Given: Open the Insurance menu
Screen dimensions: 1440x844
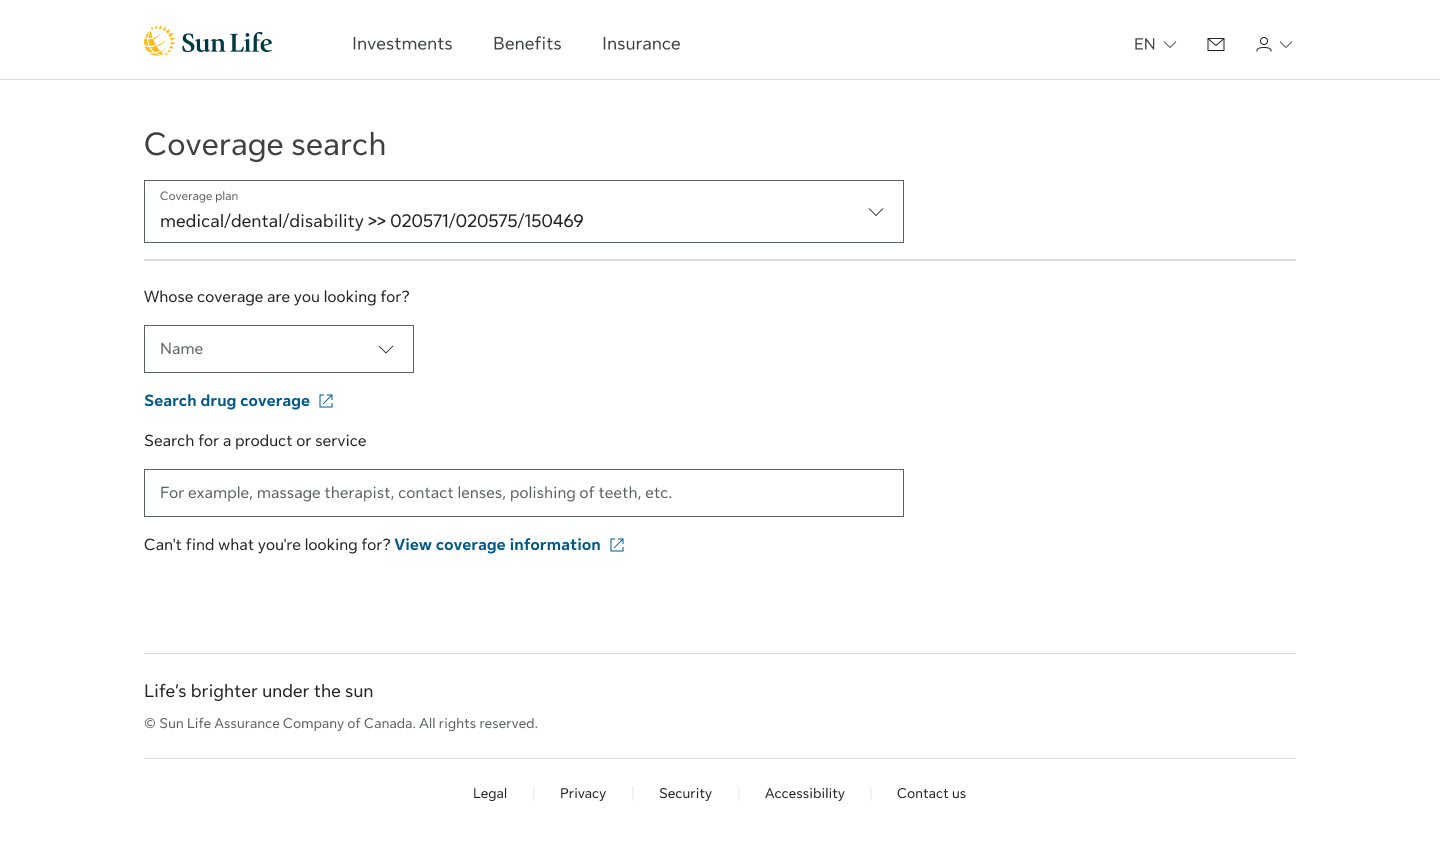Looking at the screenshot, I should pyautogui.click(x=641, y=44).
